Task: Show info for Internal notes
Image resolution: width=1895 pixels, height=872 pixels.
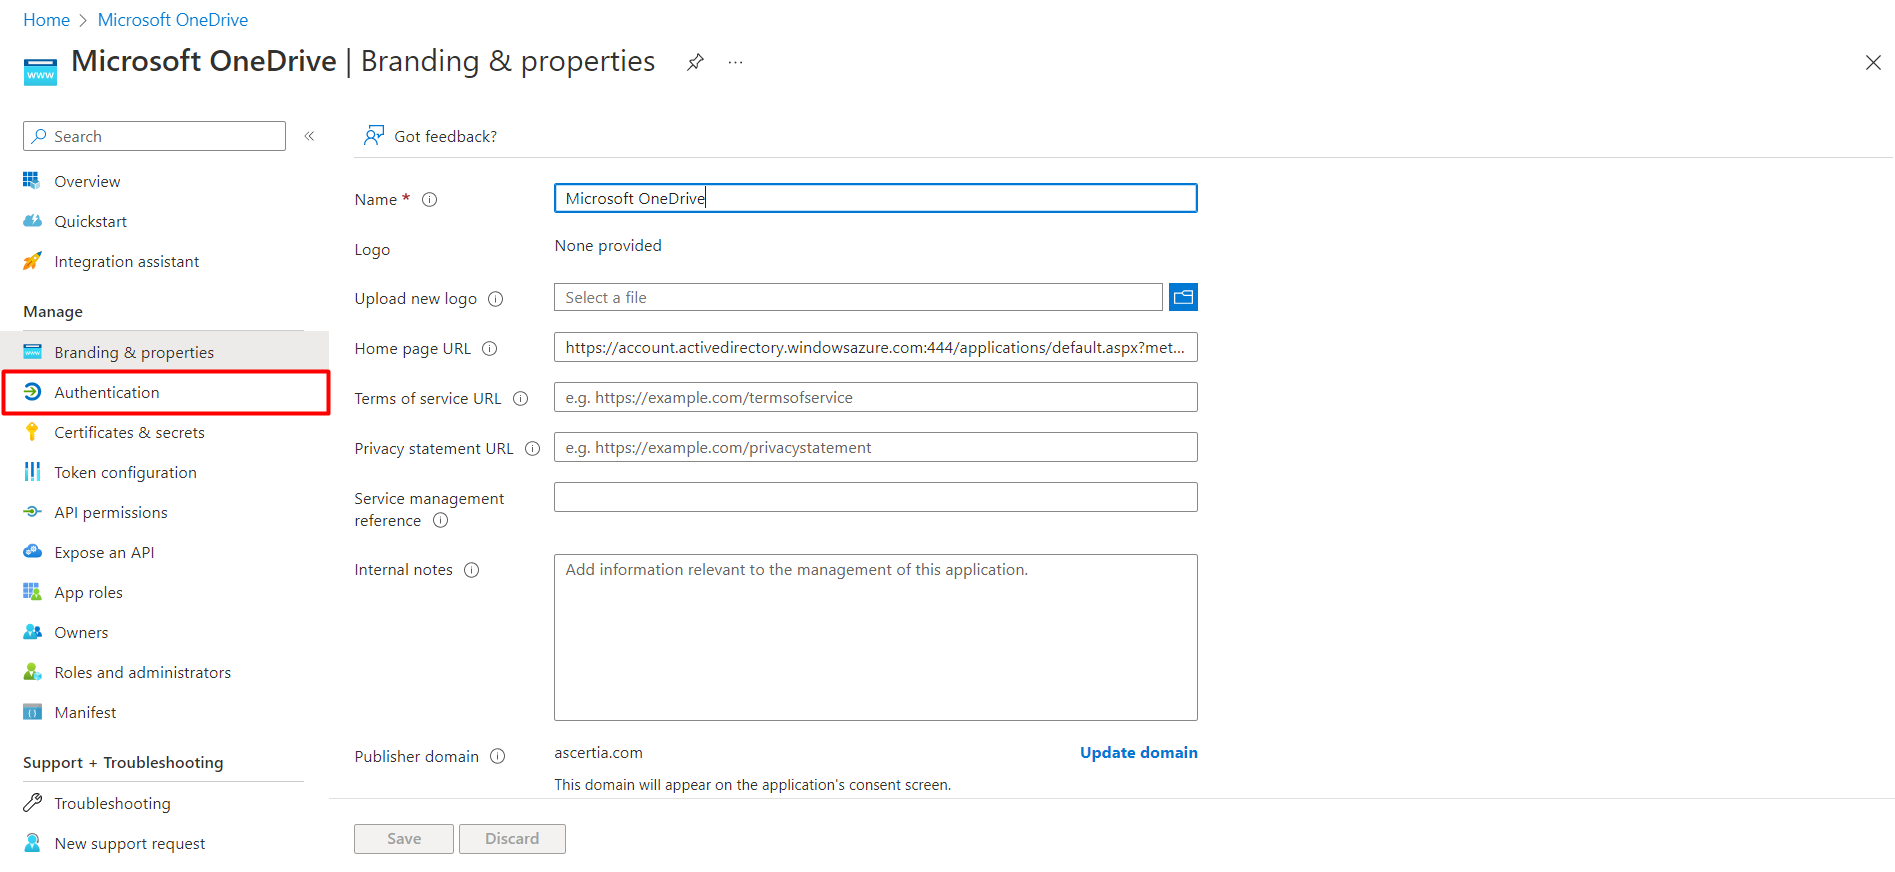Action: click(472, 570)
